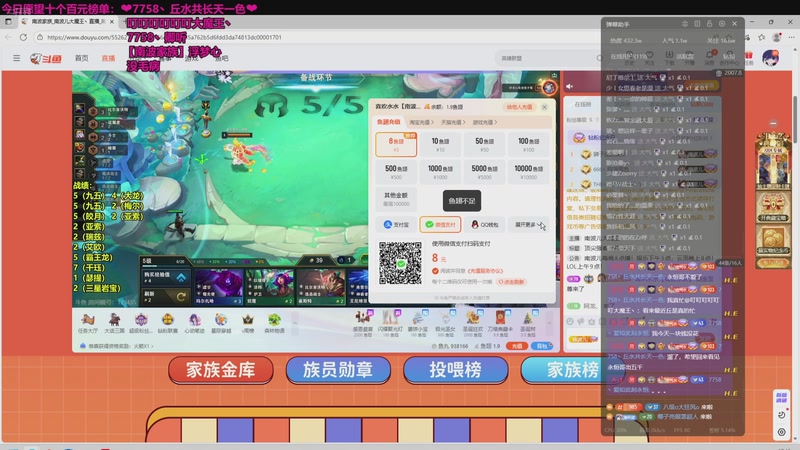800x450 pixels.
Task: Select the 圣诞狂欢 gift icon
Action: pyautogui.click(x=472, y=322)
